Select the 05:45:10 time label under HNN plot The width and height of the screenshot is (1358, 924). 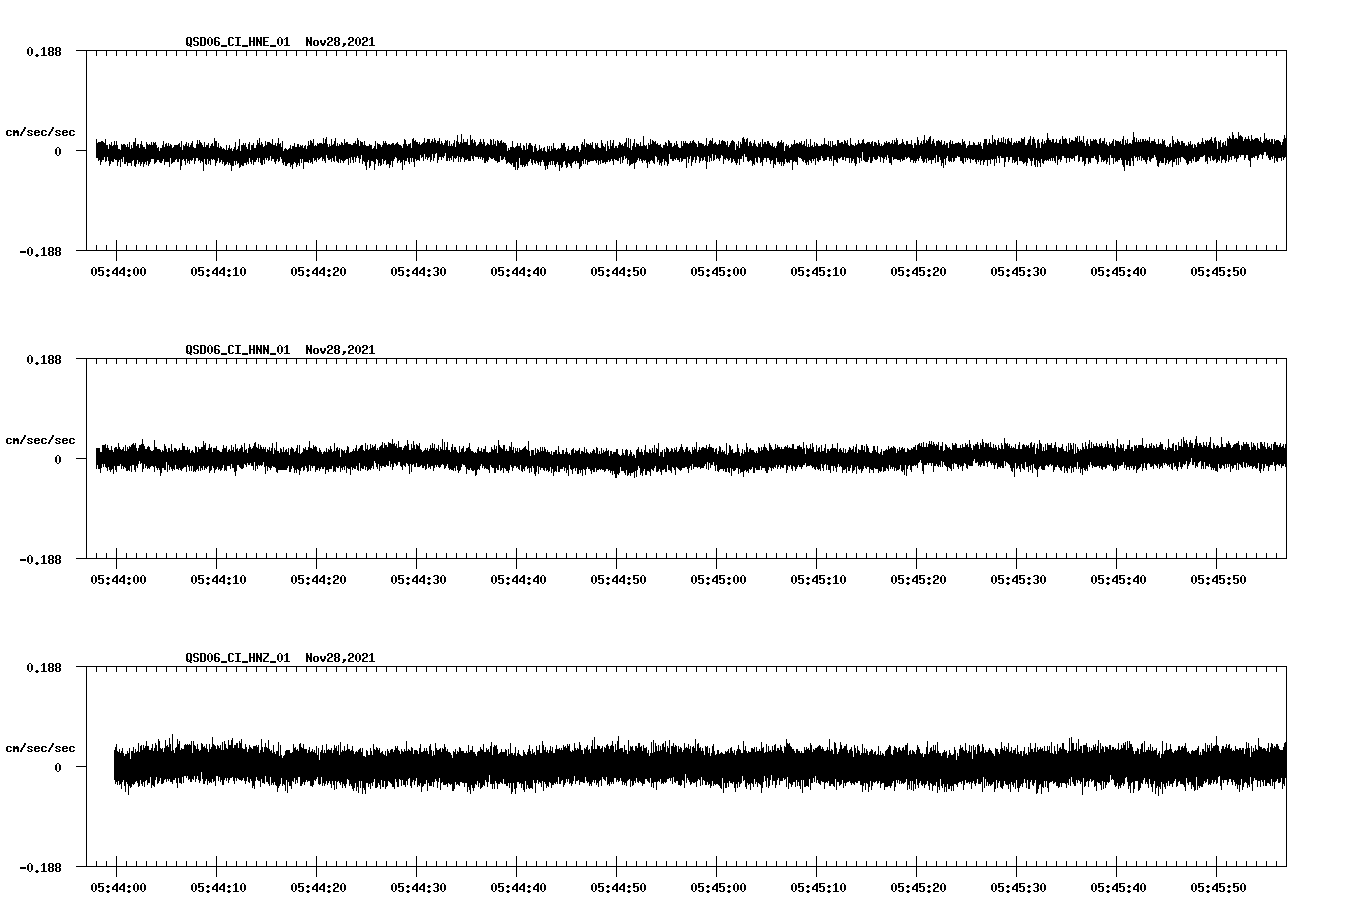[x=818, y=580]
